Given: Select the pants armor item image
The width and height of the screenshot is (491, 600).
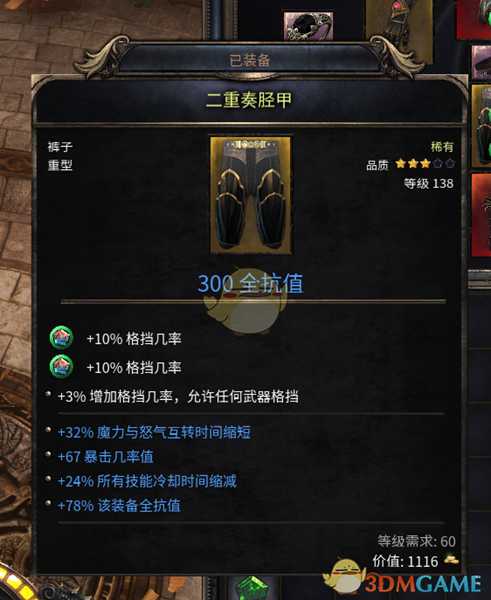Looking at the screenshot, I should click(251, 195).
